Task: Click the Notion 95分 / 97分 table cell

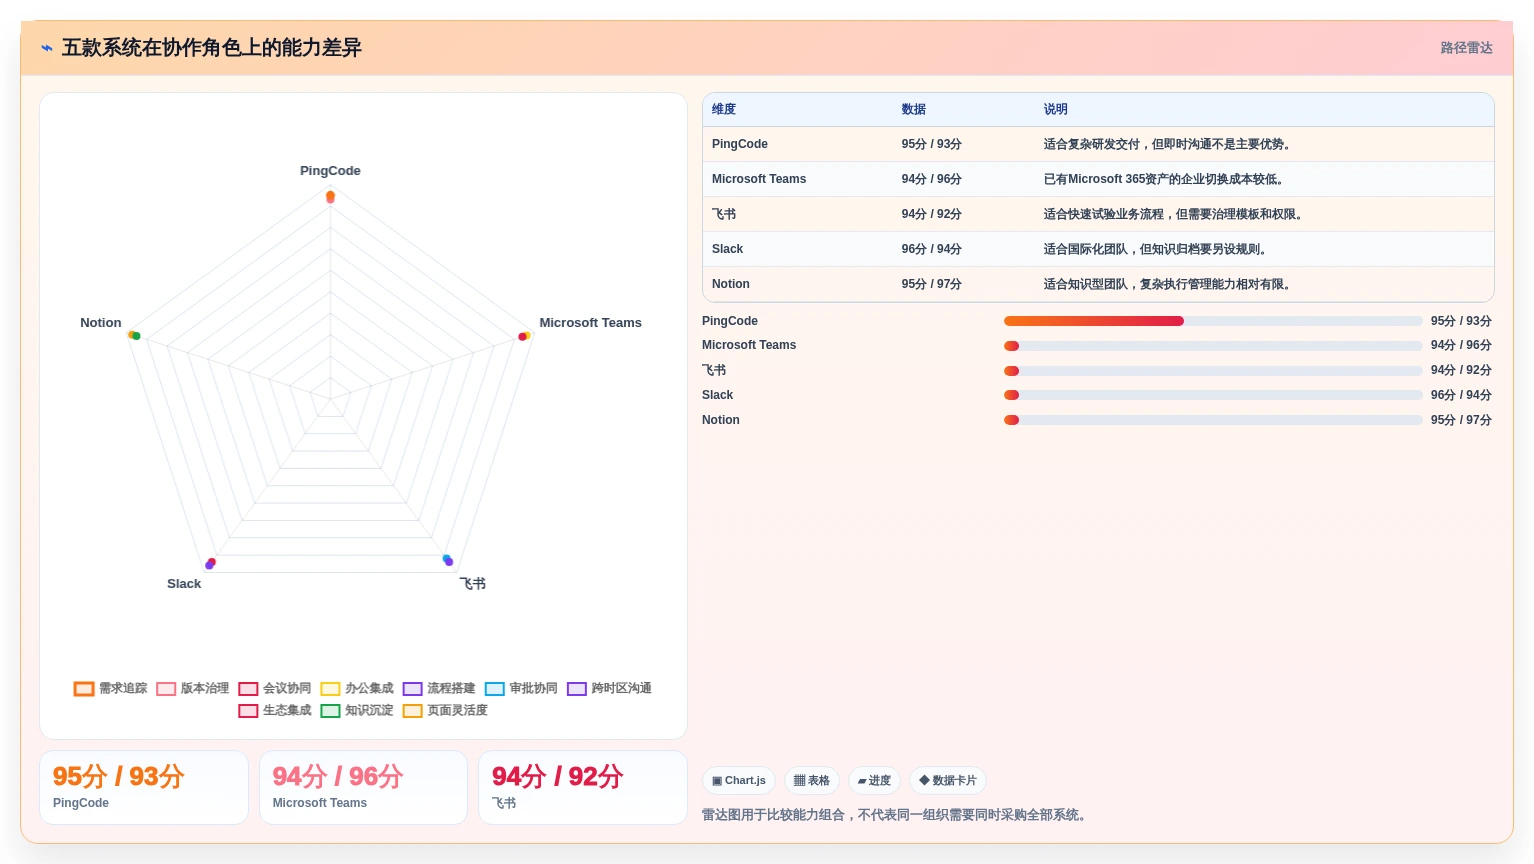Action: [x=931, y=284]
